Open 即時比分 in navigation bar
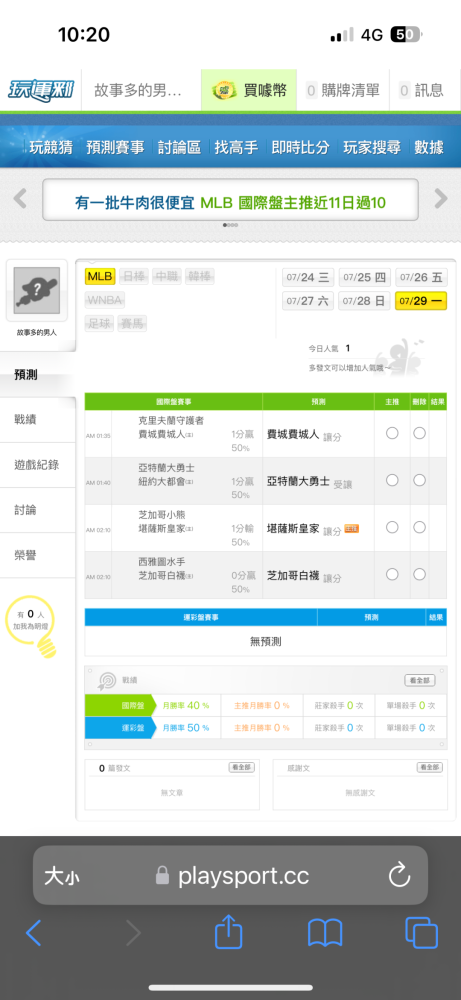The image size is (461, 1000). [300, 147]
